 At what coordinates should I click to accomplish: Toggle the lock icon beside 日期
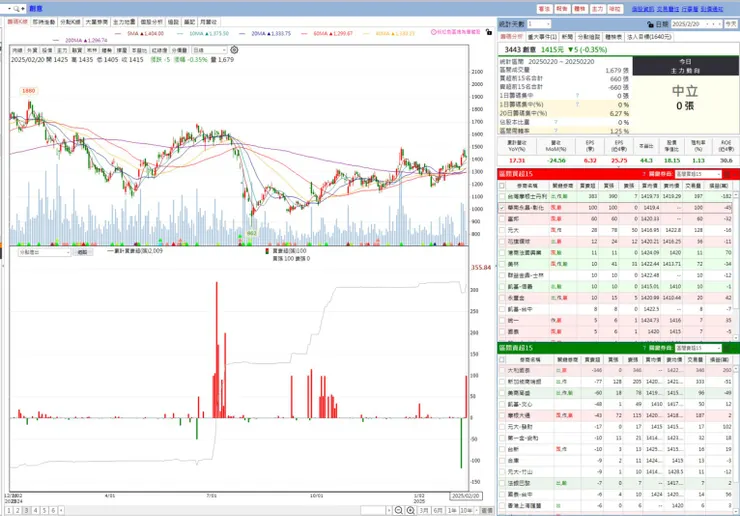tap(650, 24)
